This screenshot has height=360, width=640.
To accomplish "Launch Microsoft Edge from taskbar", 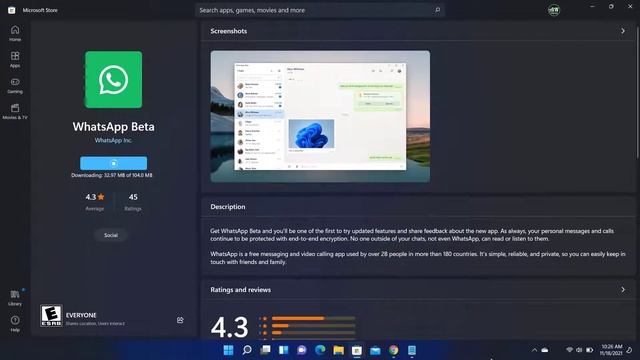I will pos(320,350).
